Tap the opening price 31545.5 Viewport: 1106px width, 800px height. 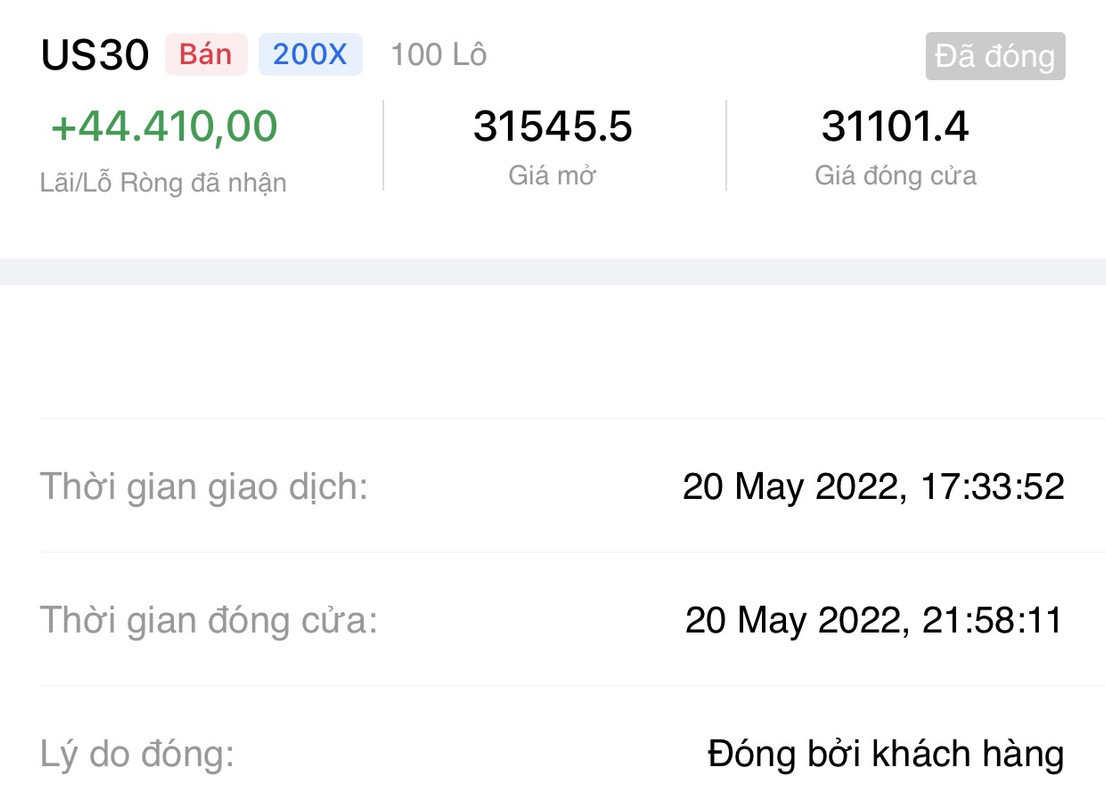pyautogui.click(x=553, y=127)
